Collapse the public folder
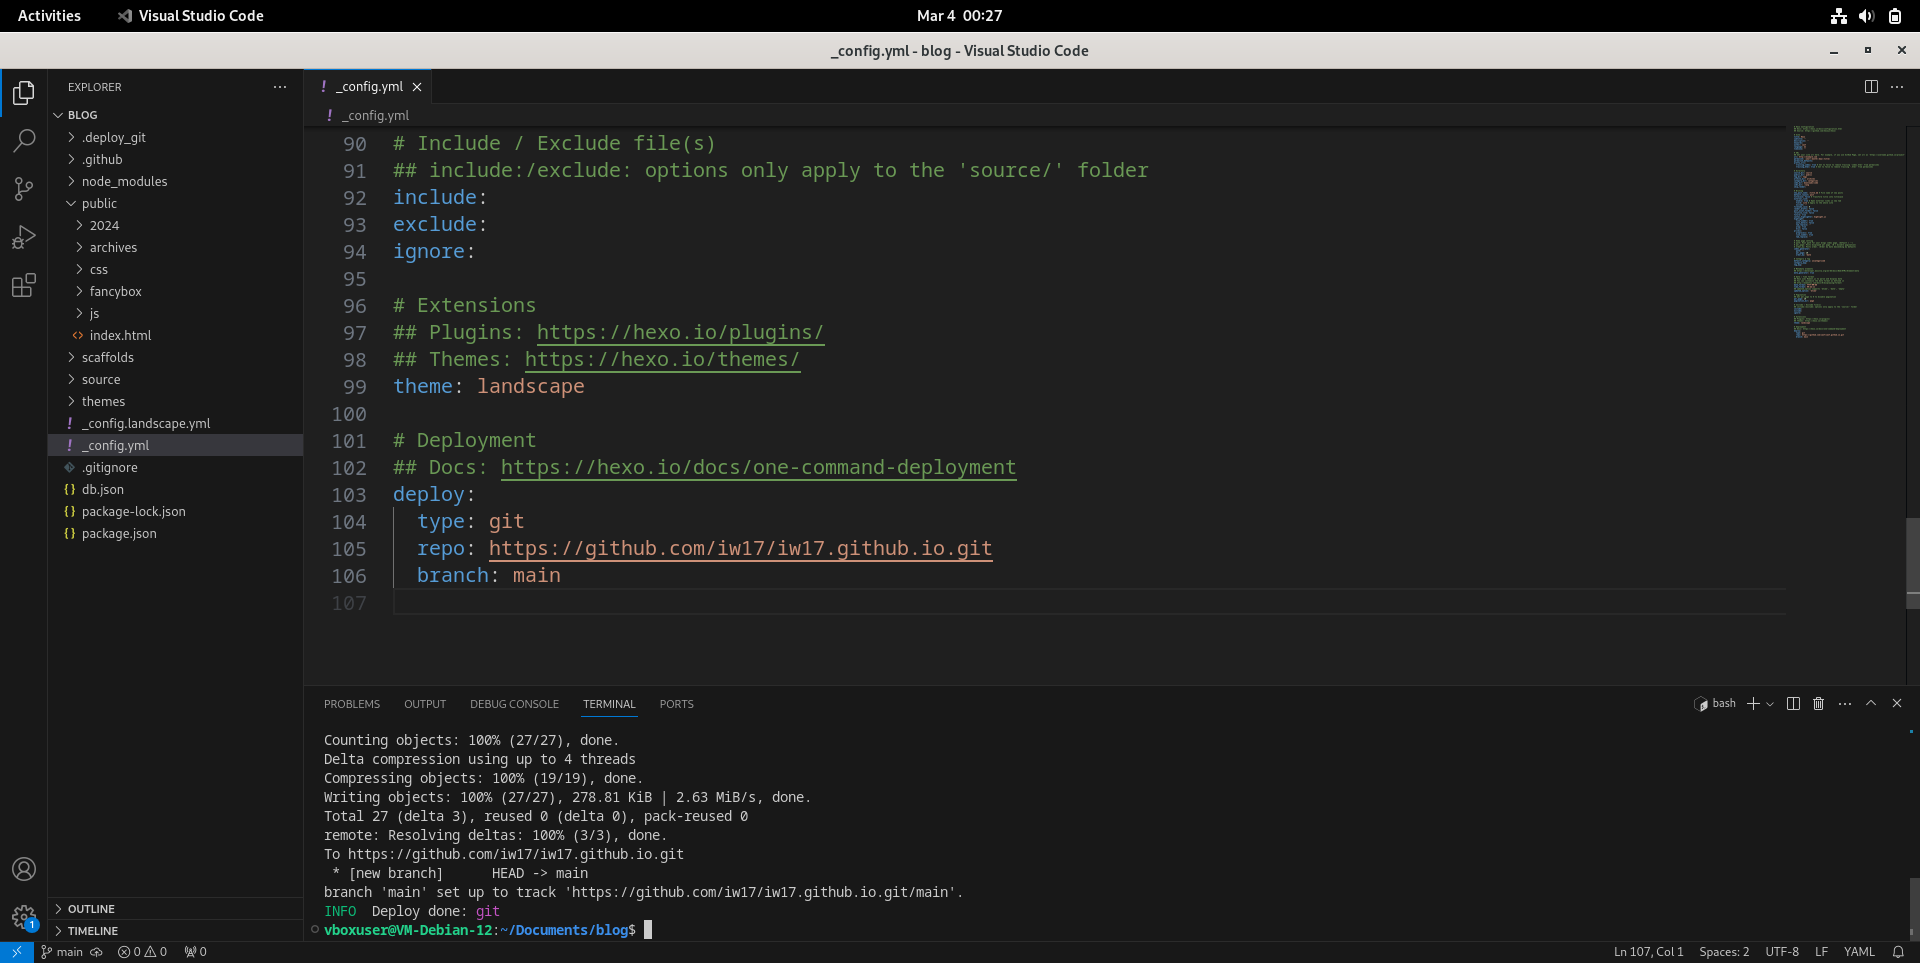This screenshot has height=963, width=1920. click(x=175, y=204)
